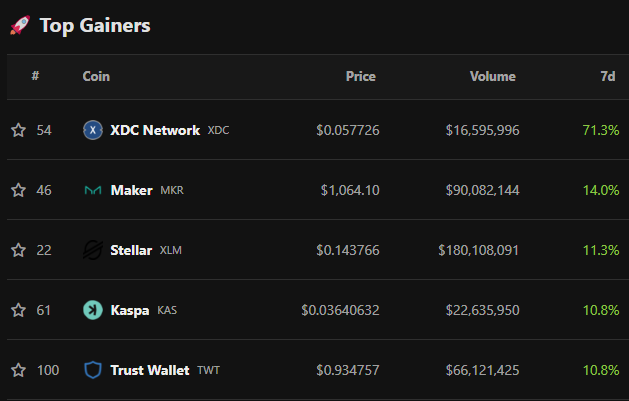Open the Stellar coin page
Screen dimensions: 629x401
131,250
